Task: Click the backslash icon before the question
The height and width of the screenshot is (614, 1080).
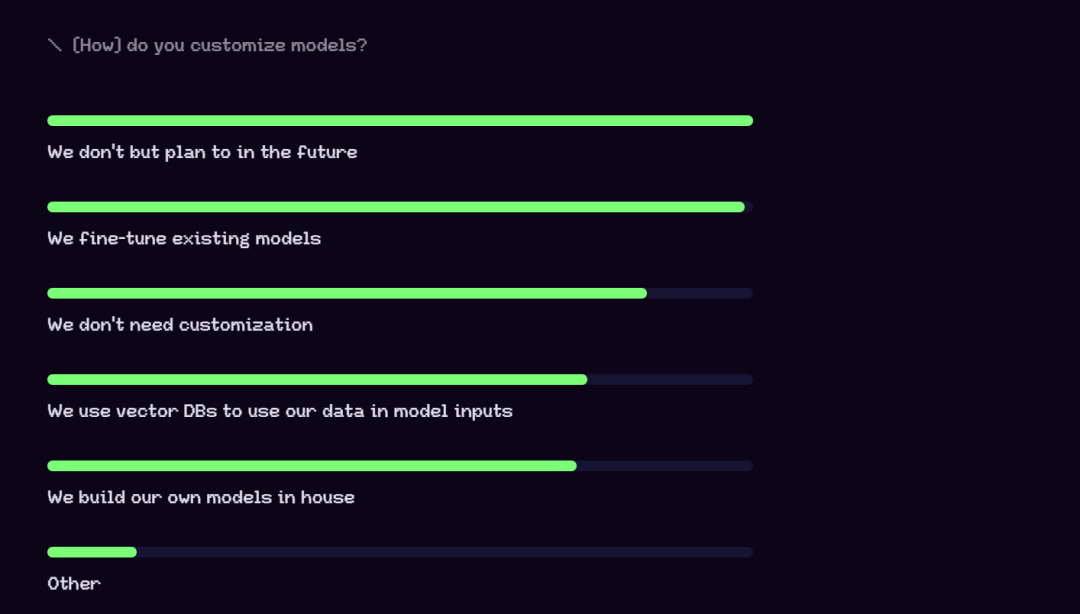Action: point(54,45)
